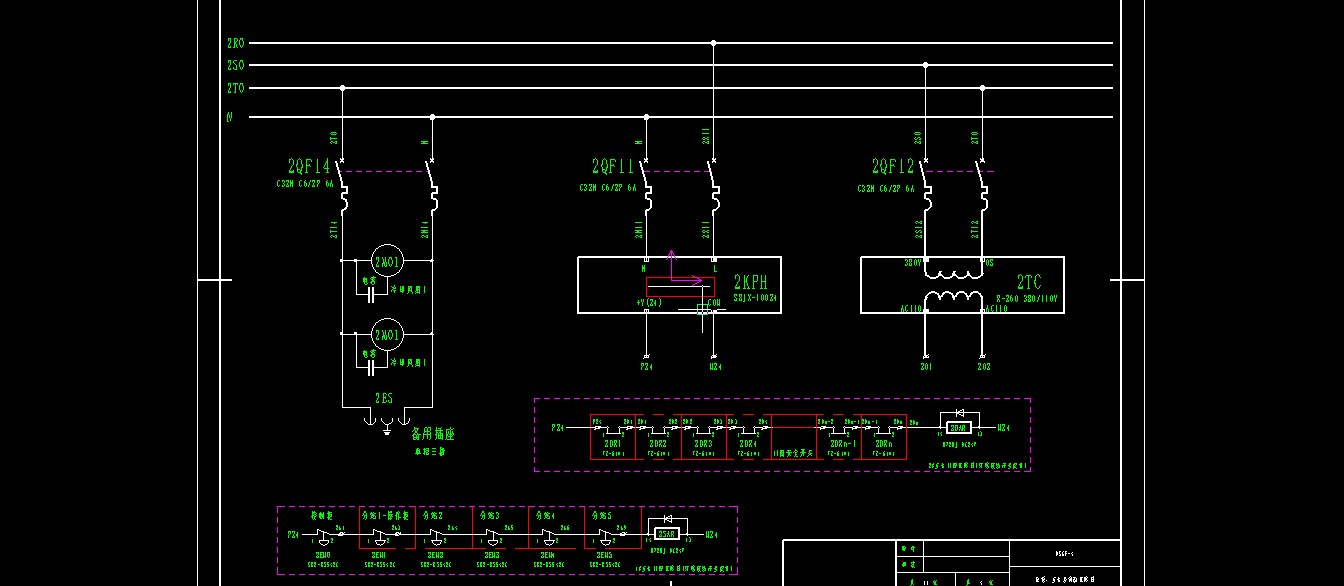
Task: Pick the diode symbol above 2SAR
Action: pos(667,521)
